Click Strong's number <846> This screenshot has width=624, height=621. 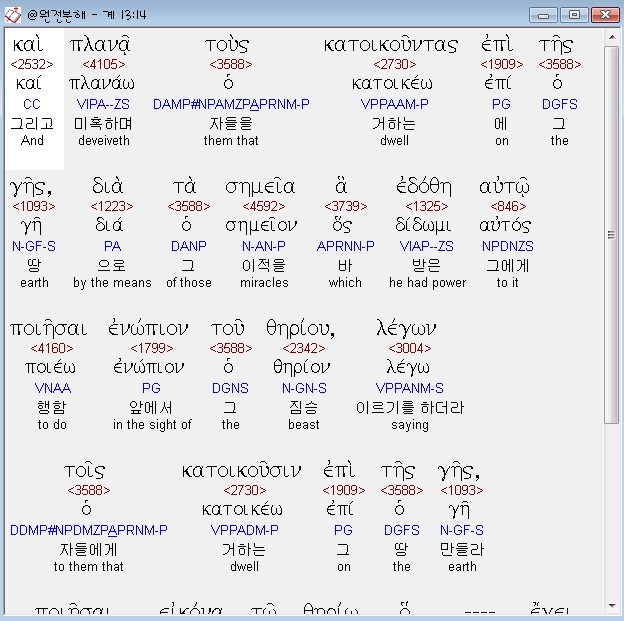(508, 206)
